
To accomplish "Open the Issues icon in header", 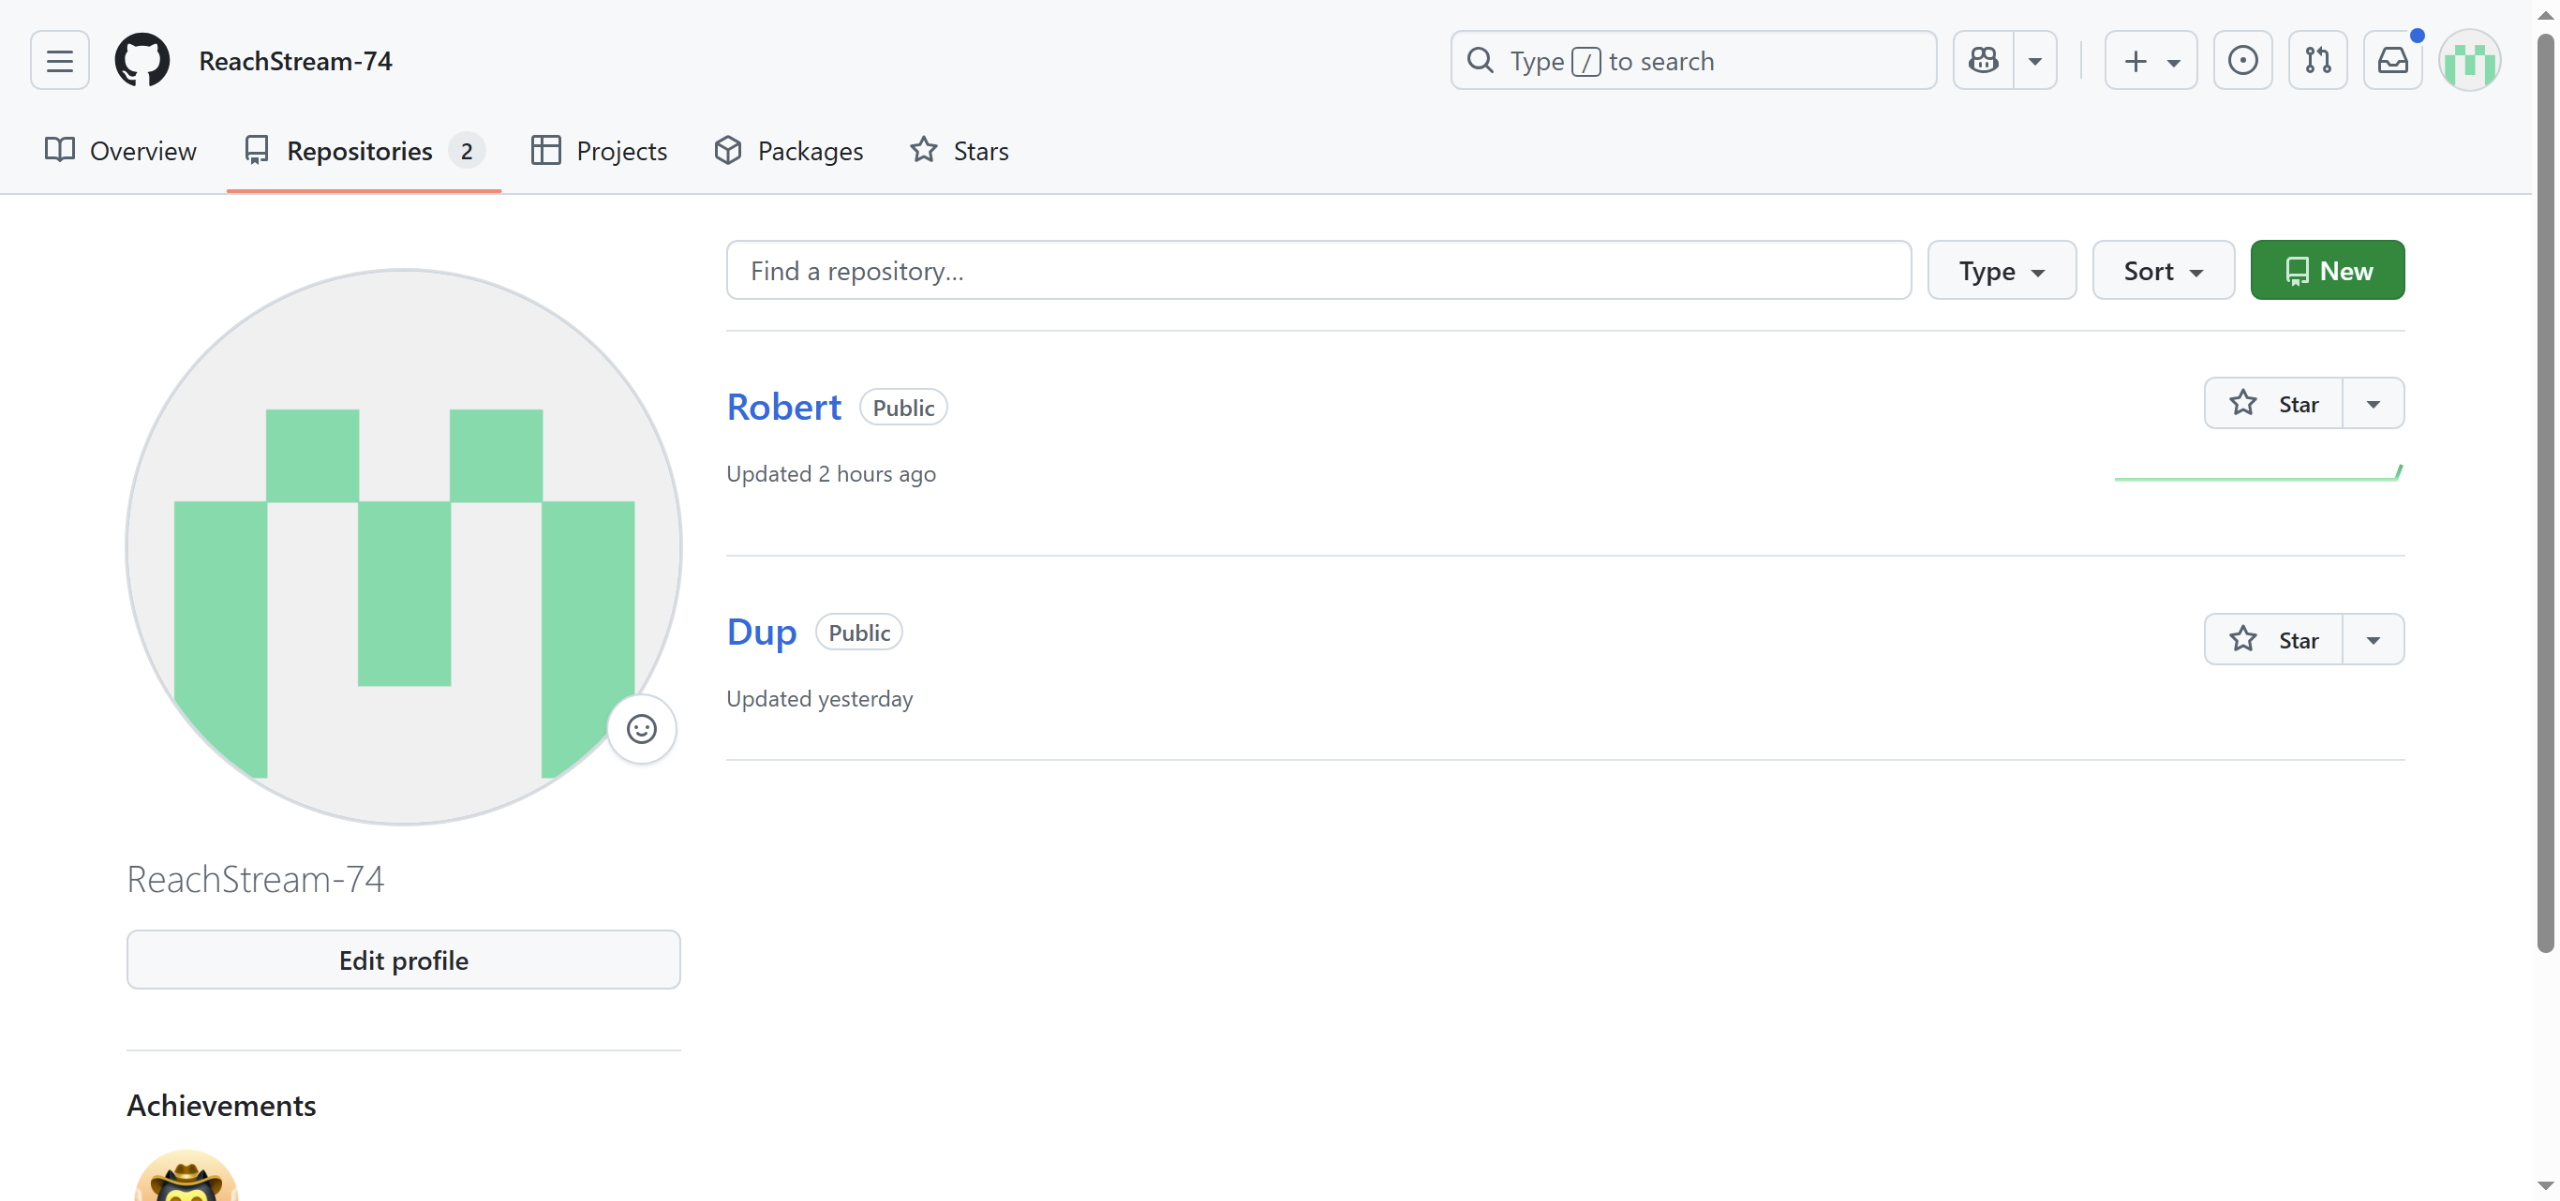I will pyautogui.click(x=2242, y=61).
